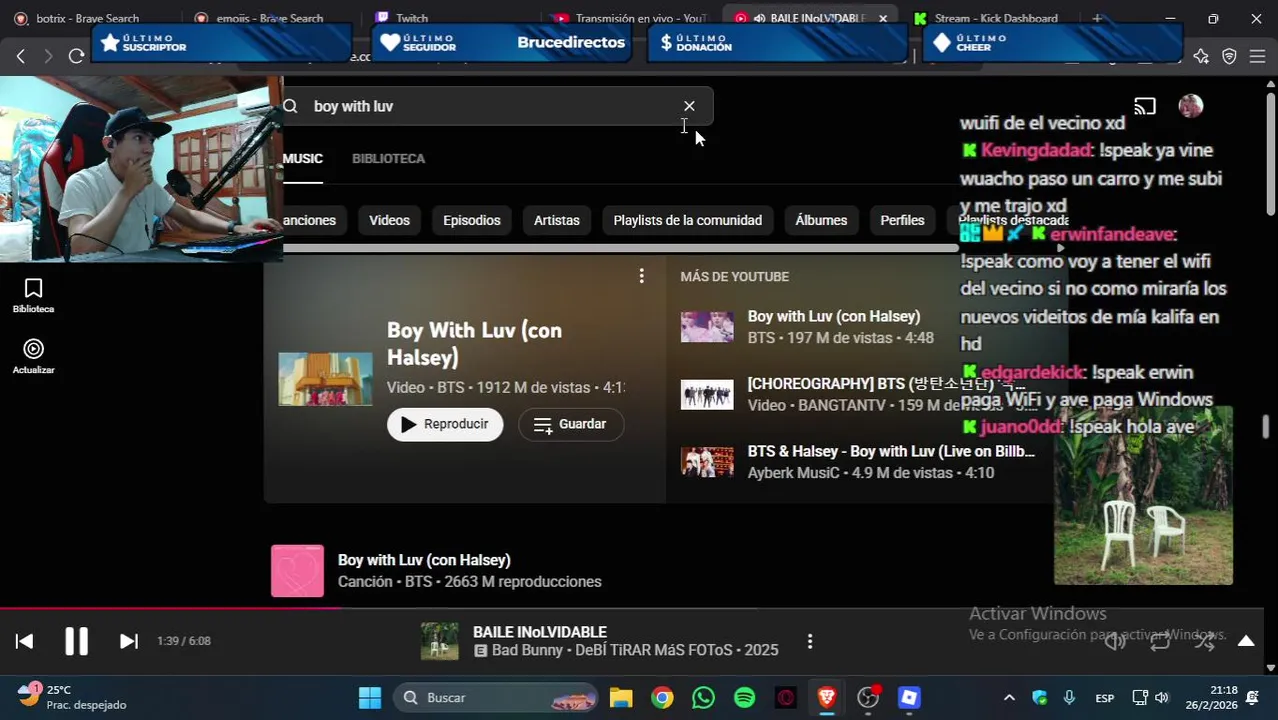Click the Cast to device icon
Screen dimensions: 1278x720
(1145, 106)
